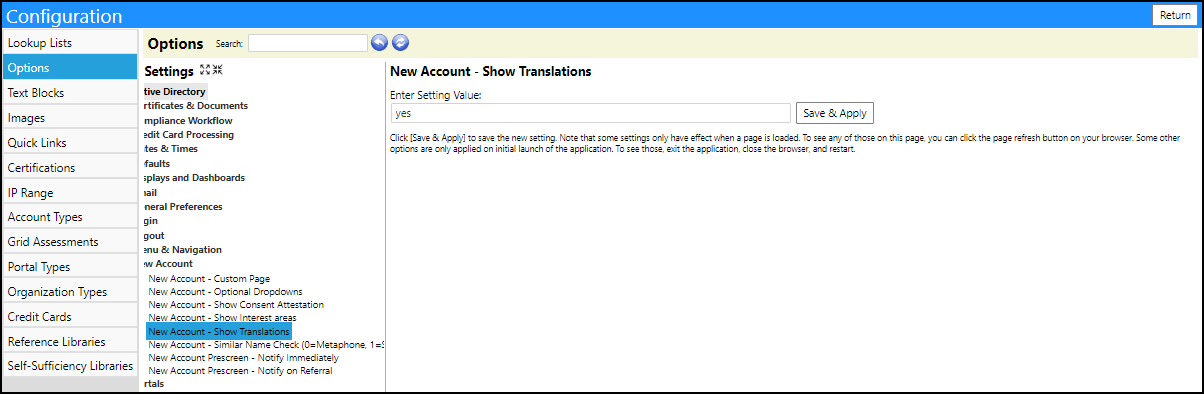Screen dimensions: 1204x394
Task: Expand Certificates & Documents settings group
Action: [195, 106]
